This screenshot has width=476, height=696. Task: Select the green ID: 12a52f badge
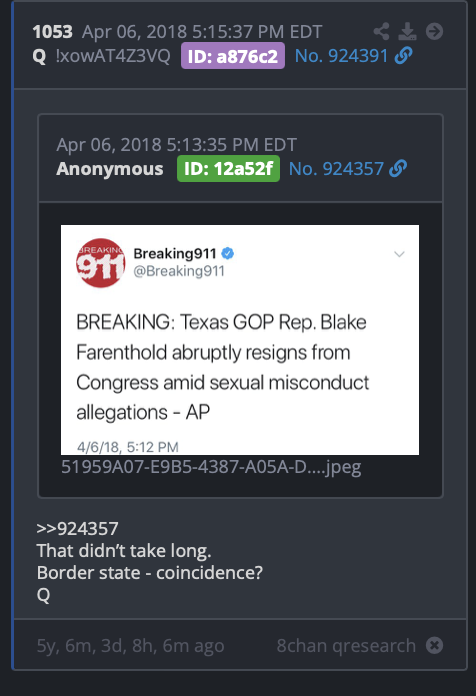pos(228,169)
